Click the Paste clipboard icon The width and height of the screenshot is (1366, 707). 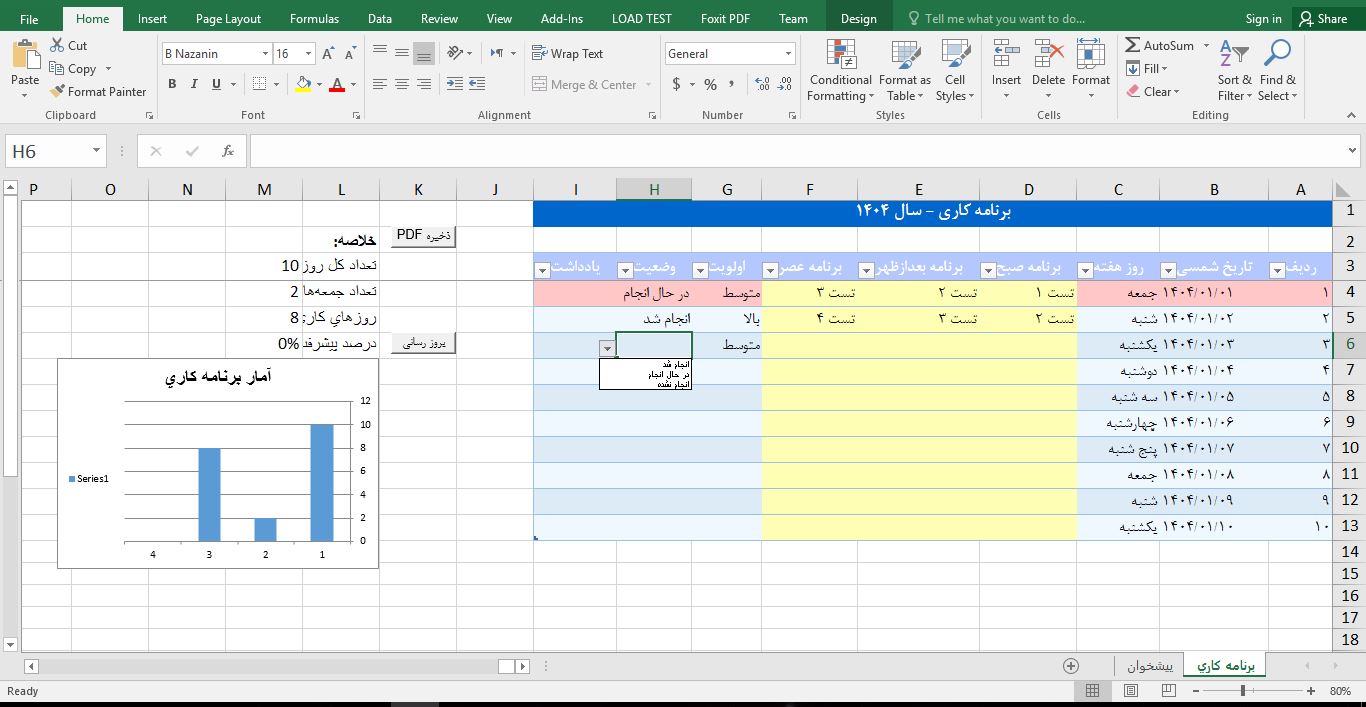(x=25, y=53)
